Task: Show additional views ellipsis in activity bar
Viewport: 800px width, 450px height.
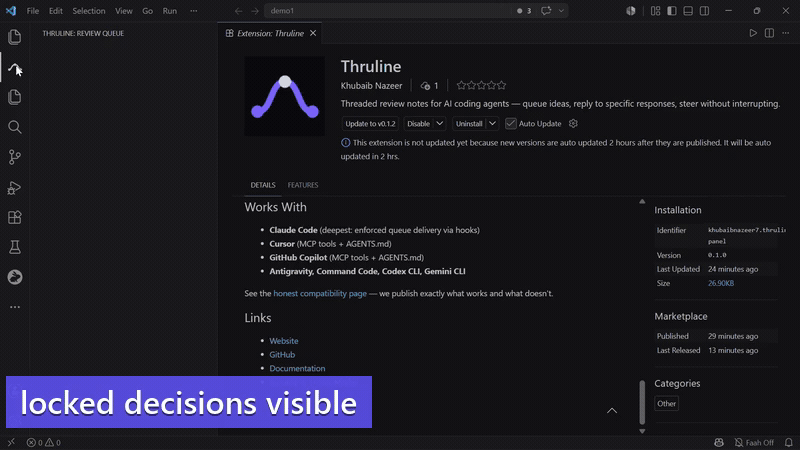Action: tap(14, 307)
